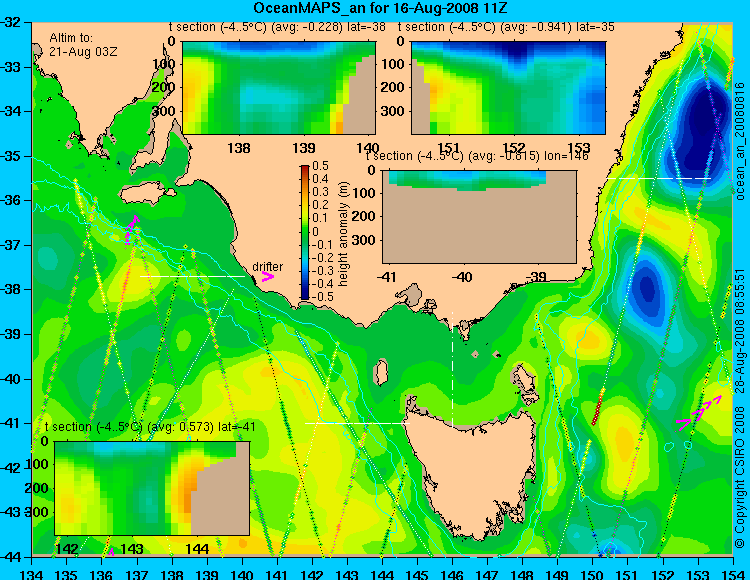Screen dimensions: 750x580
Task: Click the 146 longitude axis label
Action: pos(452,574)
